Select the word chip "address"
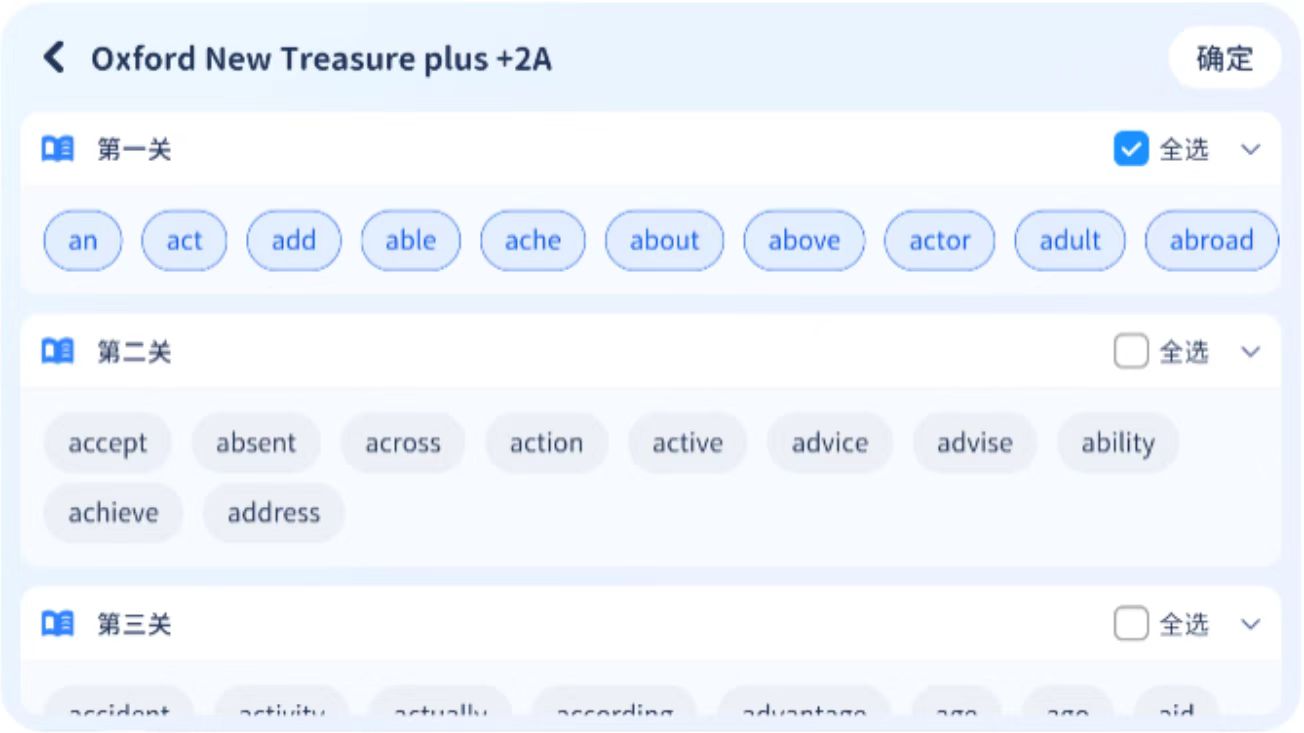This screenshot has height=733, width=1304. tap(274, 513)
